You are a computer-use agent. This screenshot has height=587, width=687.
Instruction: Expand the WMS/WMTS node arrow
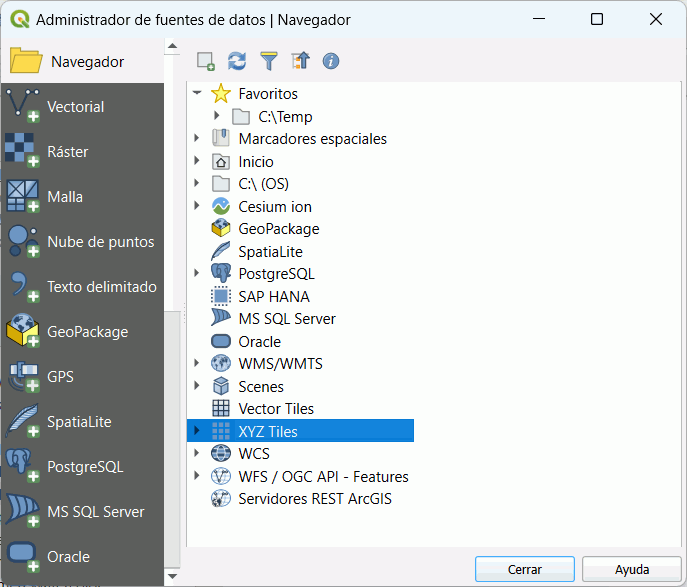tap(197, 363)
